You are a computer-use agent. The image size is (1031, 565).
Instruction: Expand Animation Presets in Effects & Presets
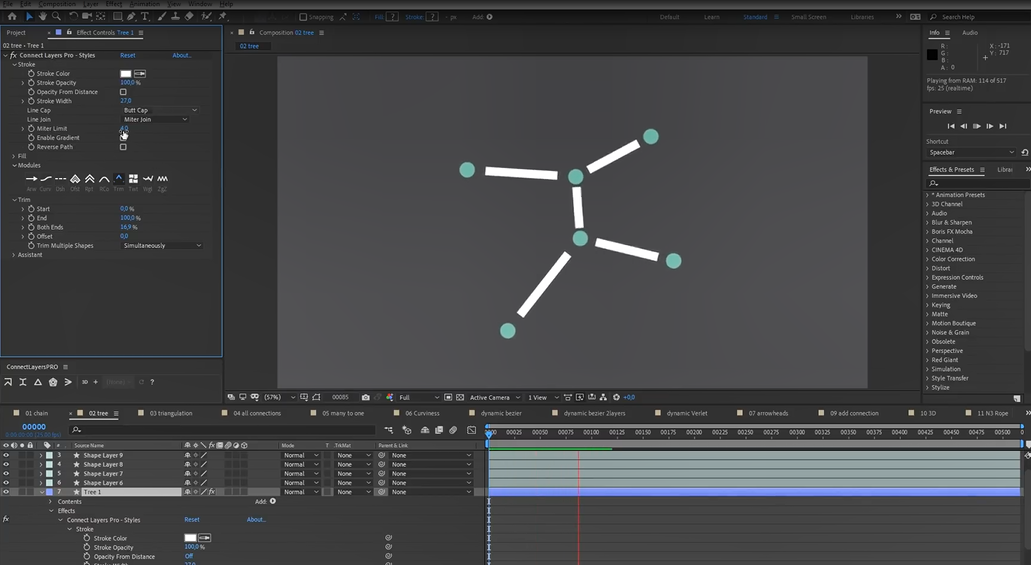pyautogui.click(x=928, y=195)
